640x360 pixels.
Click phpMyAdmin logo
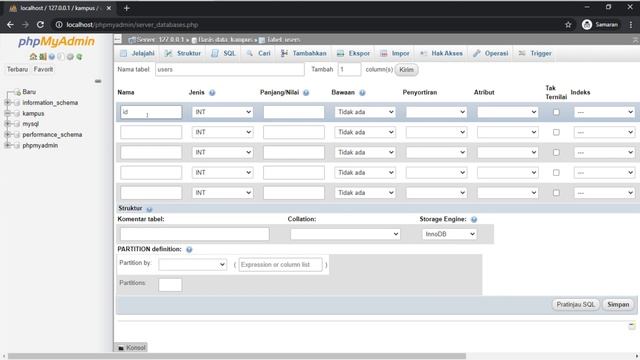click(56, 41)
